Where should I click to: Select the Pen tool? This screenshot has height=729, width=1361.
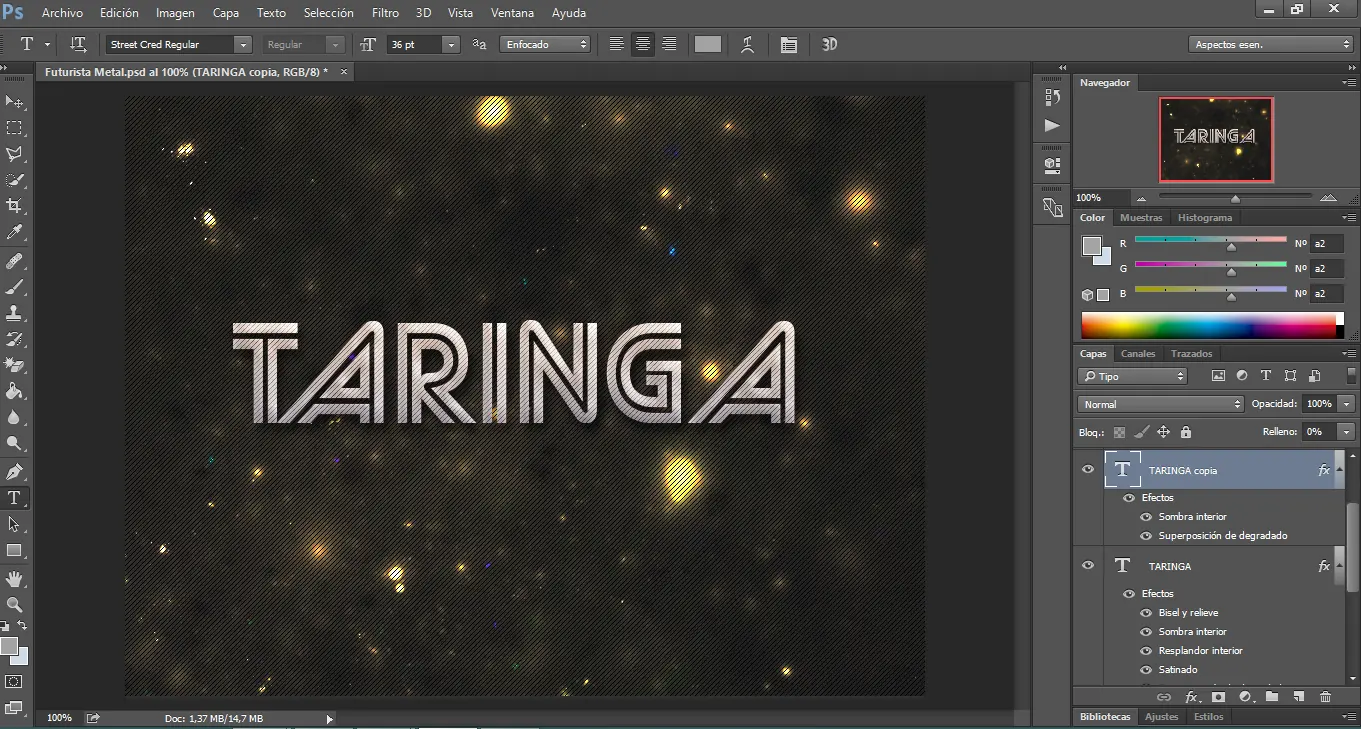pos(14,472)
